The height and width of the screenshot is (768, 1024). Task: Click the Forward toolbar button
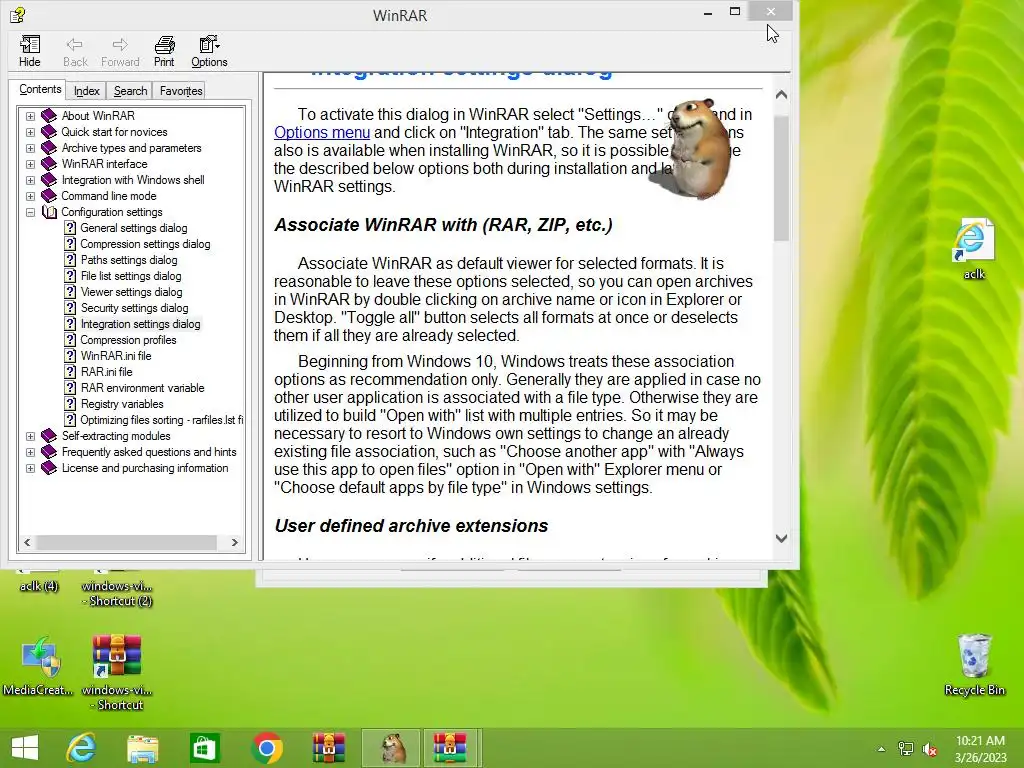pyautogui.click(x=120, y=51)
